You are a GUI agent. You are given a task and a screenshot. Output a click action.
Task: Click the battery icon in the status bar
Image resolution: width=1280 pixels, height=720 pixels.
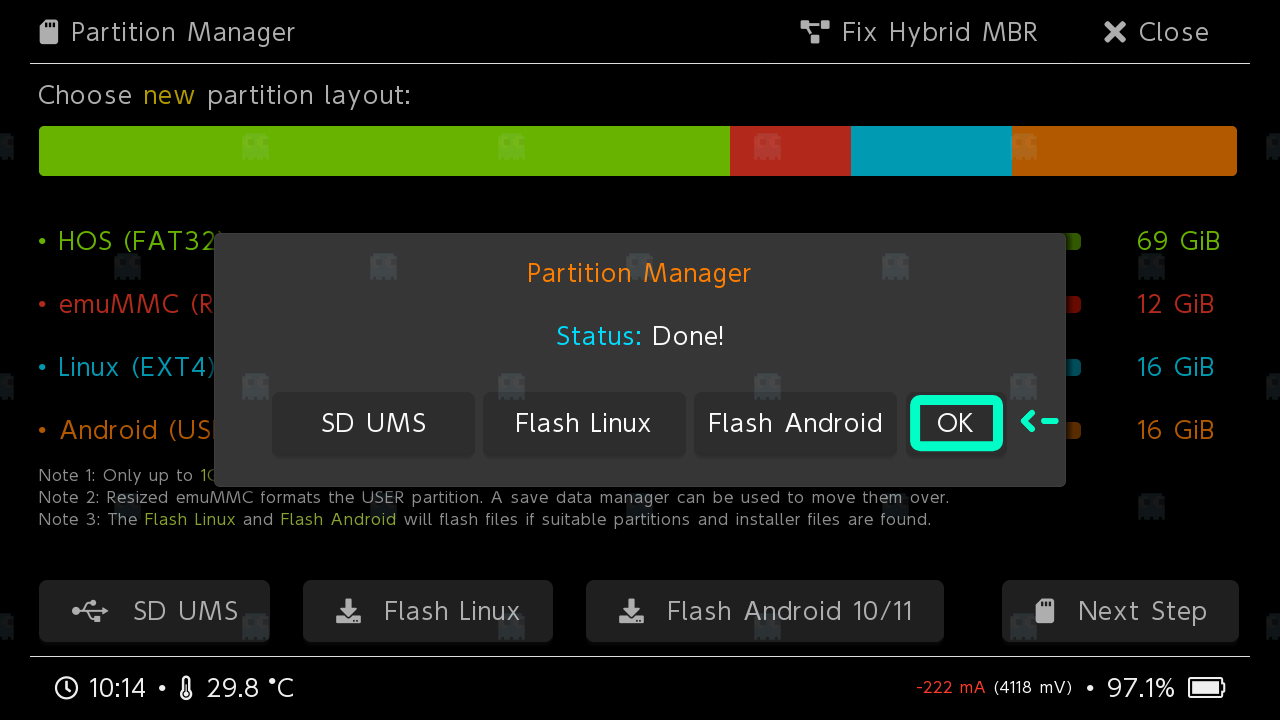coord(1206,688)
